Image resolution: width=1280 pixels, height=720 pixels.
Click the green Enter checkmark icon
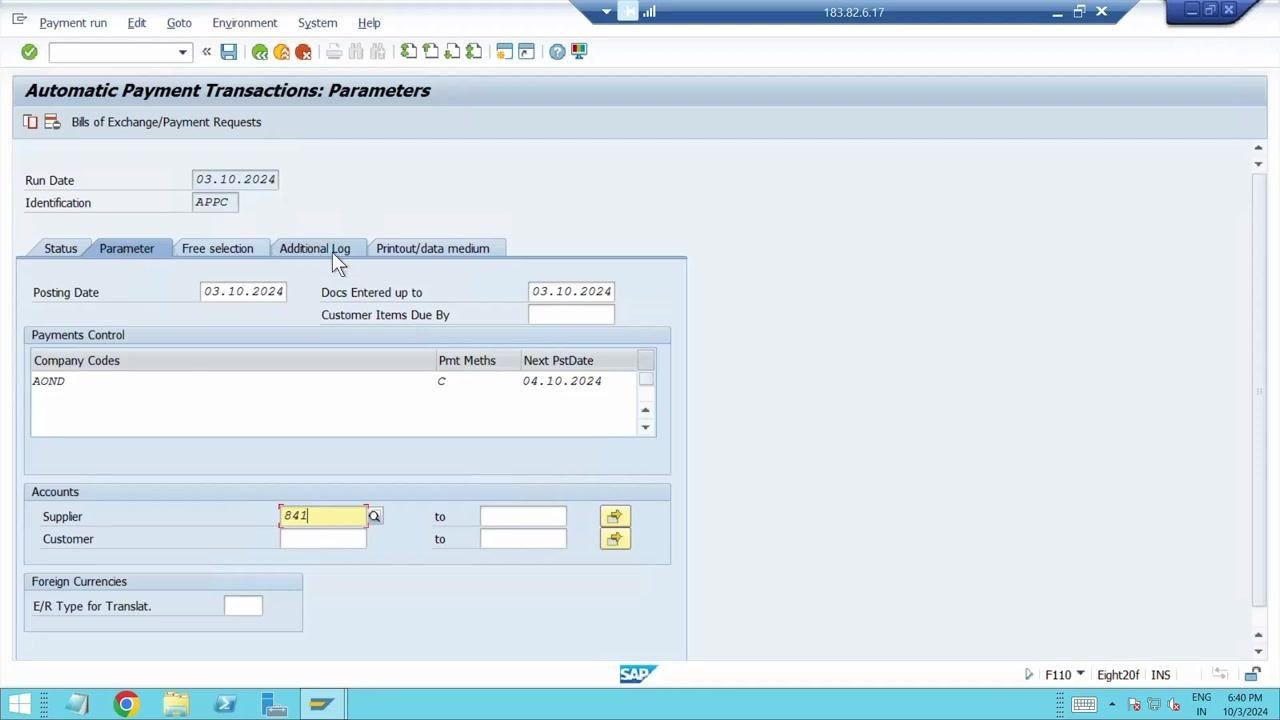point(29,52)
